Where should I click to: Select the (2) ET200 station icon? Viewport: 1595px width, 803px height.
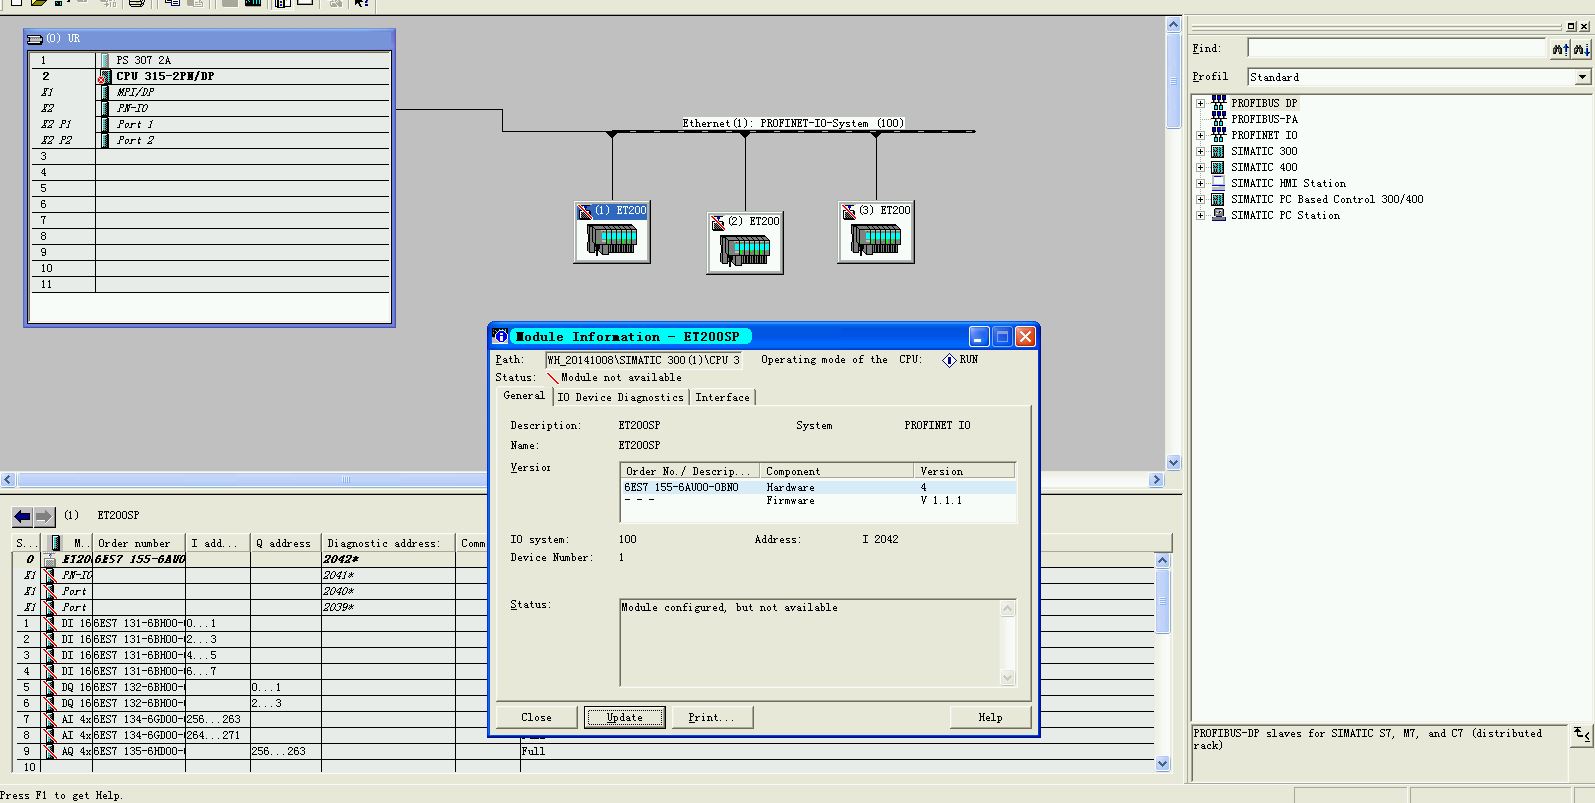745,243
